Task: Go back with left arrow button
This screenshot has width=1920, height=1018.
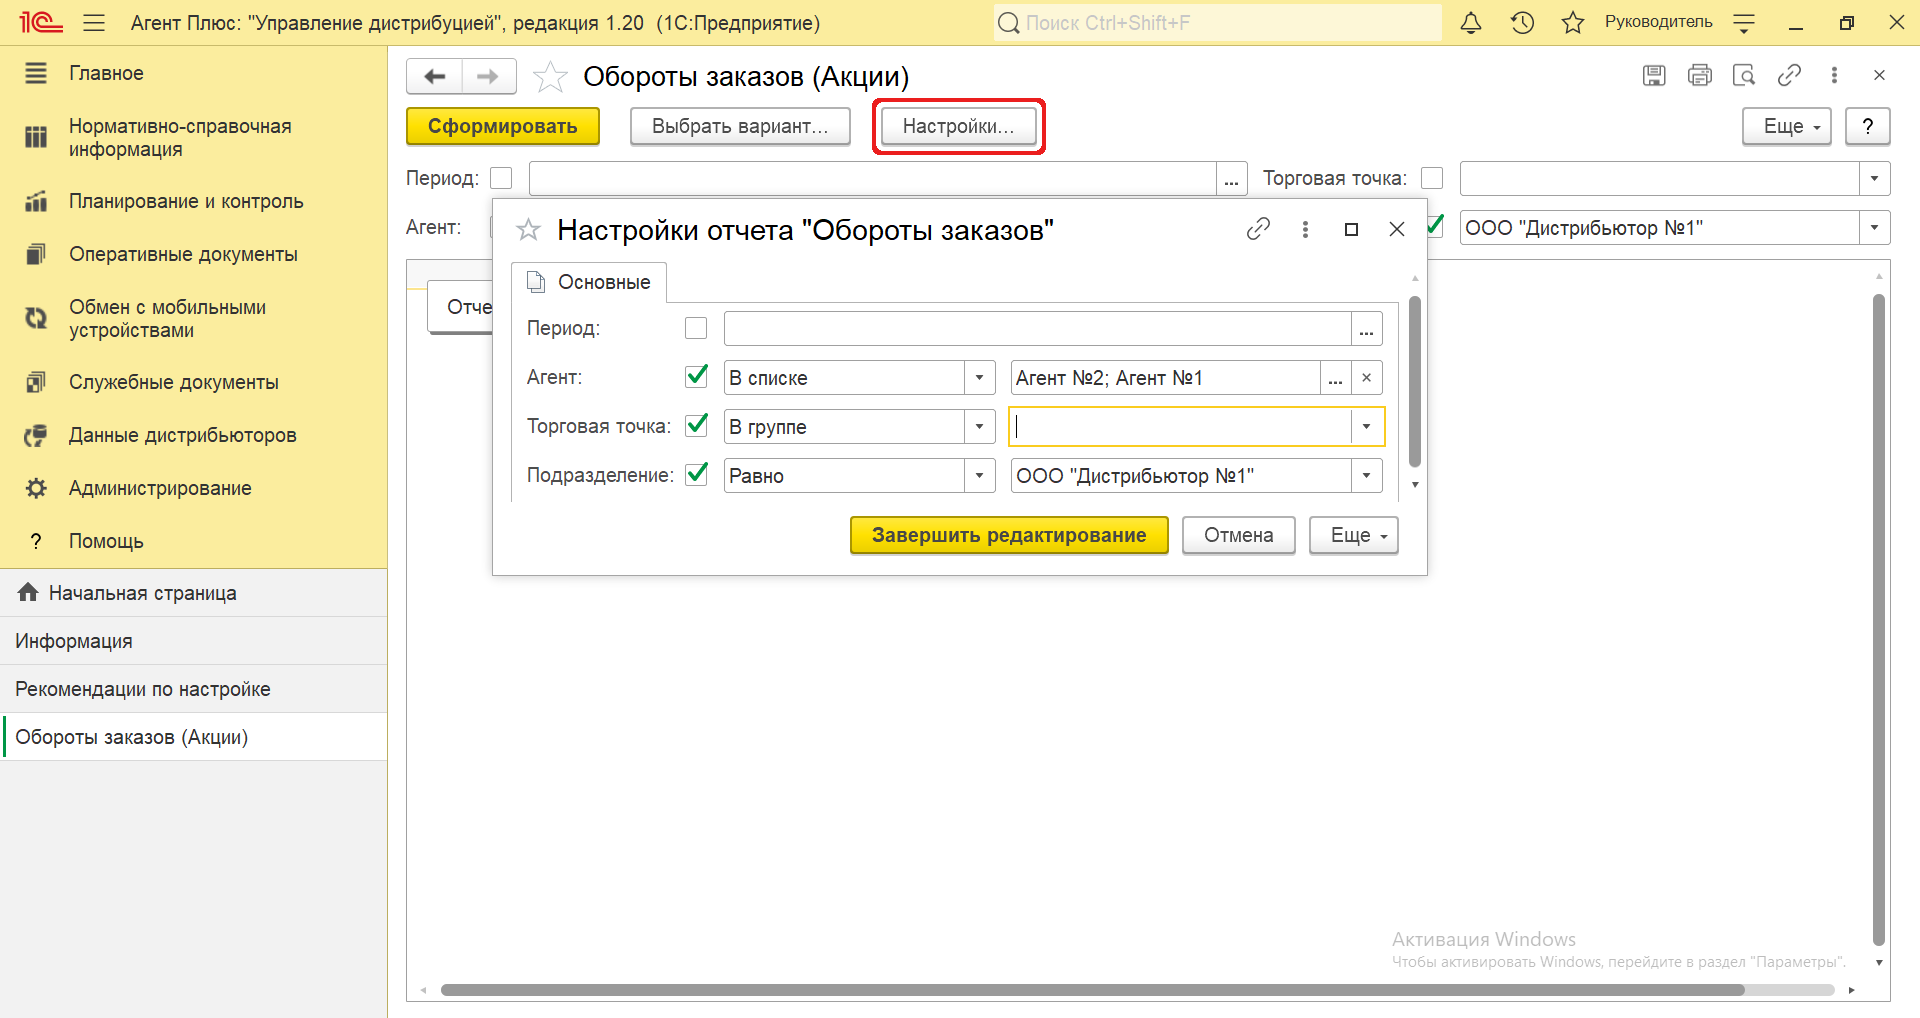Action: tap(434, 76)
